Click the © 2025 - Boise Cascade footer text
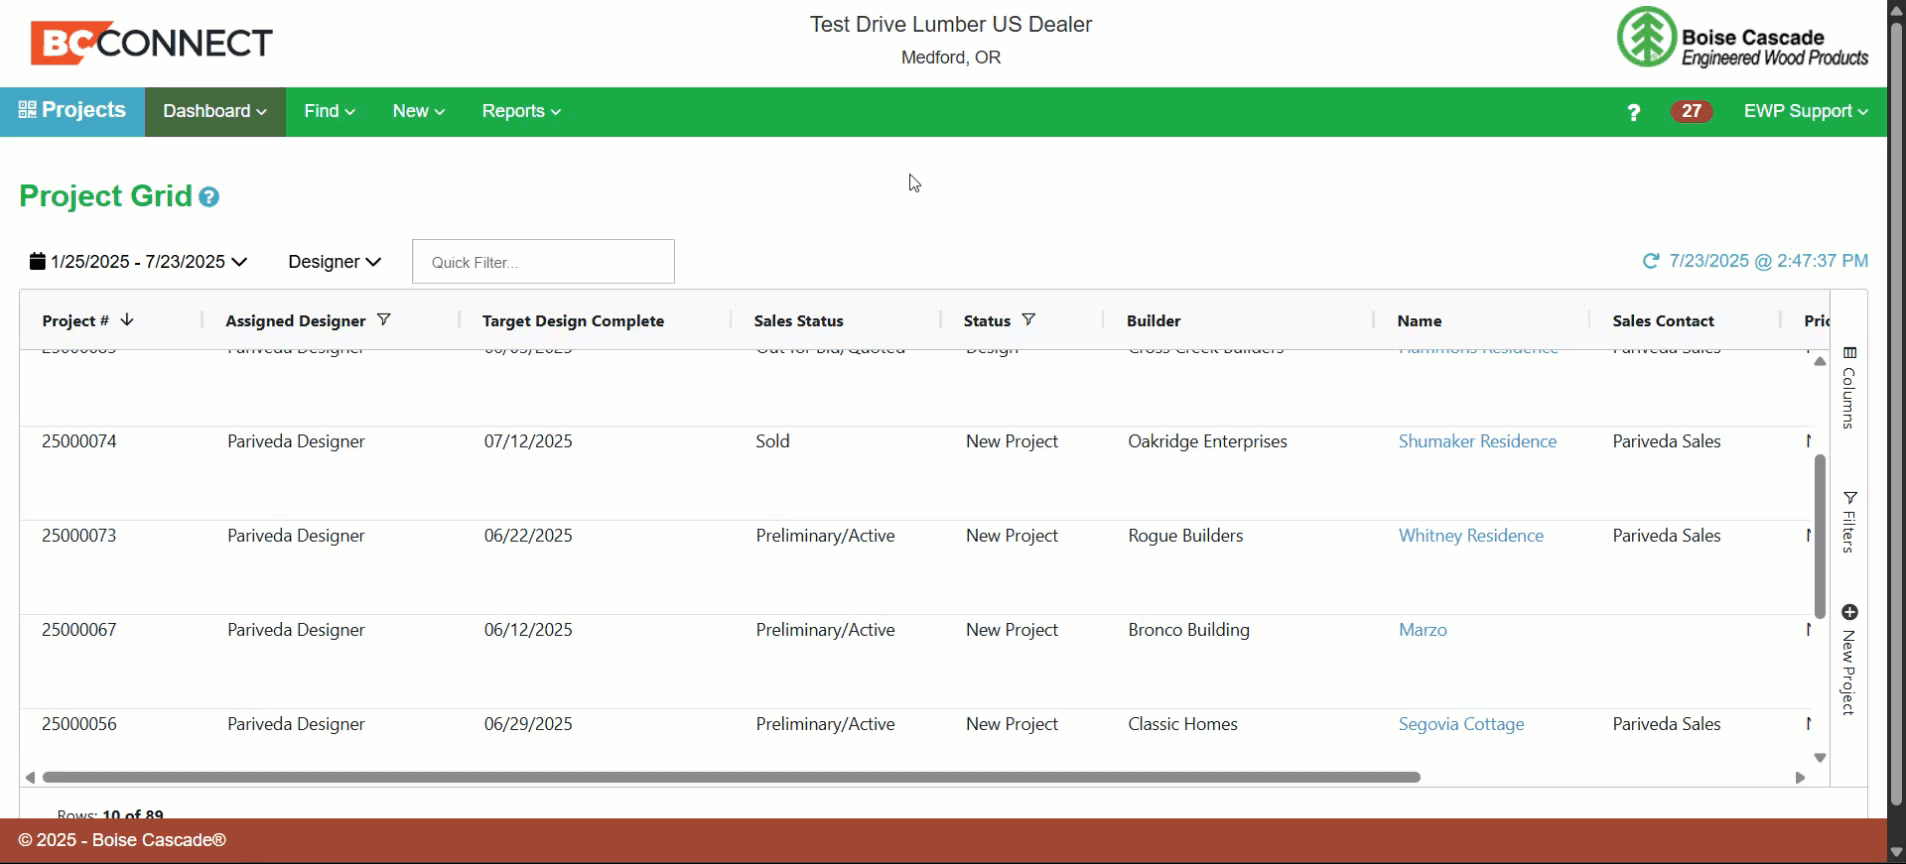1906x864 pixels. pos(122,840)
